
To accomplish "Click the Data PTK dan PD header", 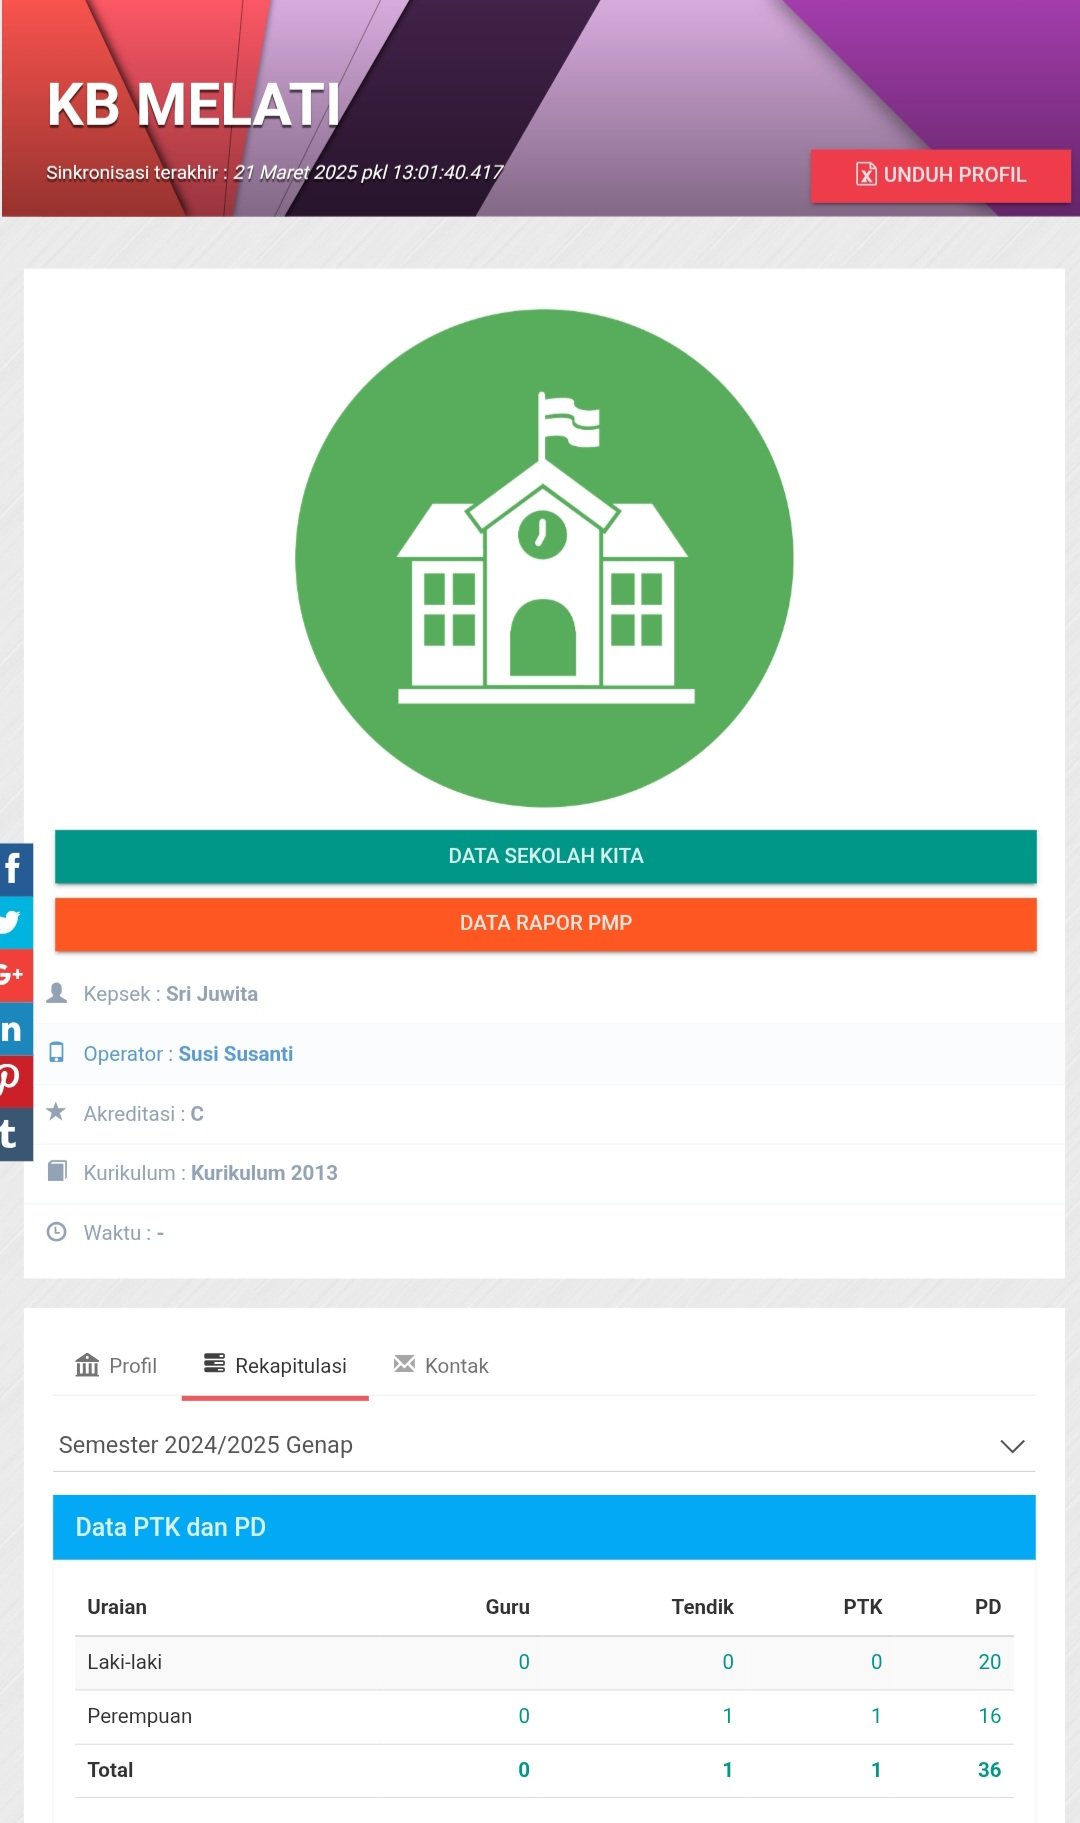I will coord(544,1527).
